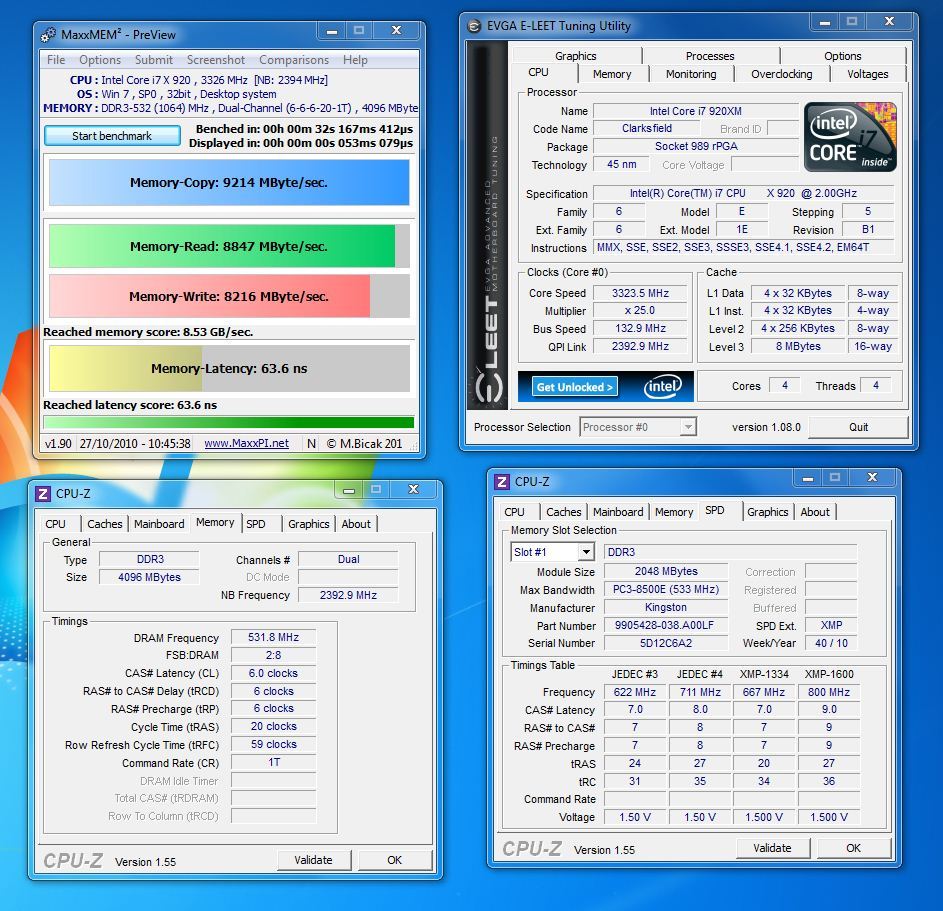Open SPD tab in CPU-Z Memory window
This screenshot has height=911, width=943.
point(256,524)
